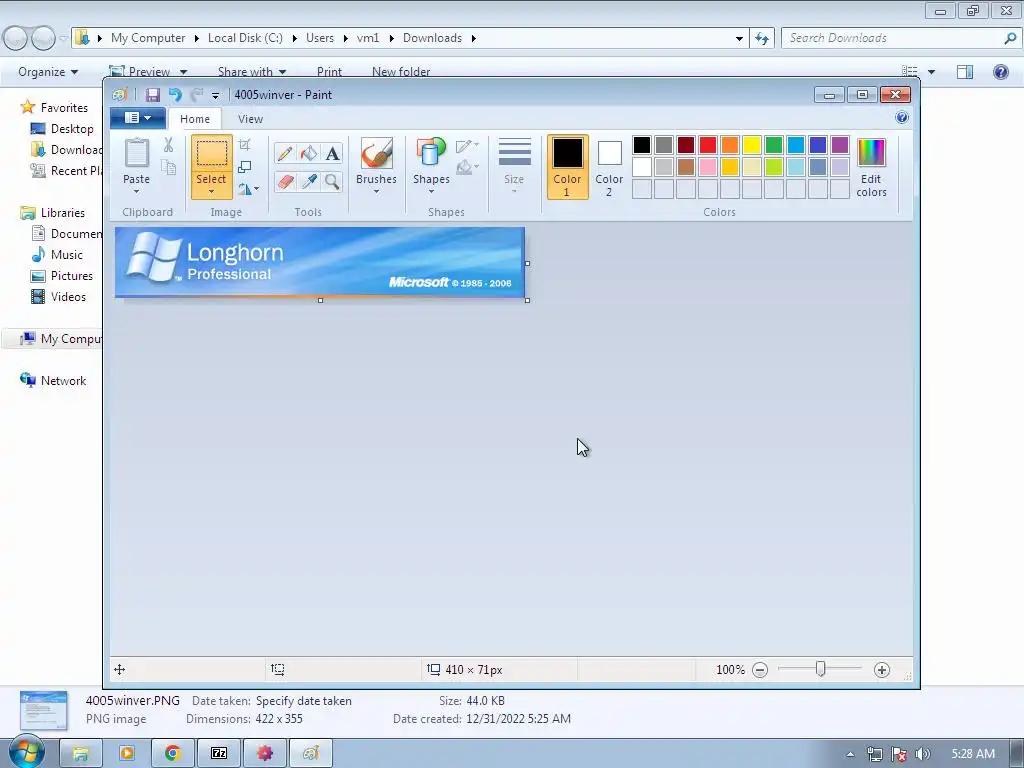Activate Color 1 foreground selector
This screenshot has height=768, width=1024.
click(x=567, y=167)
